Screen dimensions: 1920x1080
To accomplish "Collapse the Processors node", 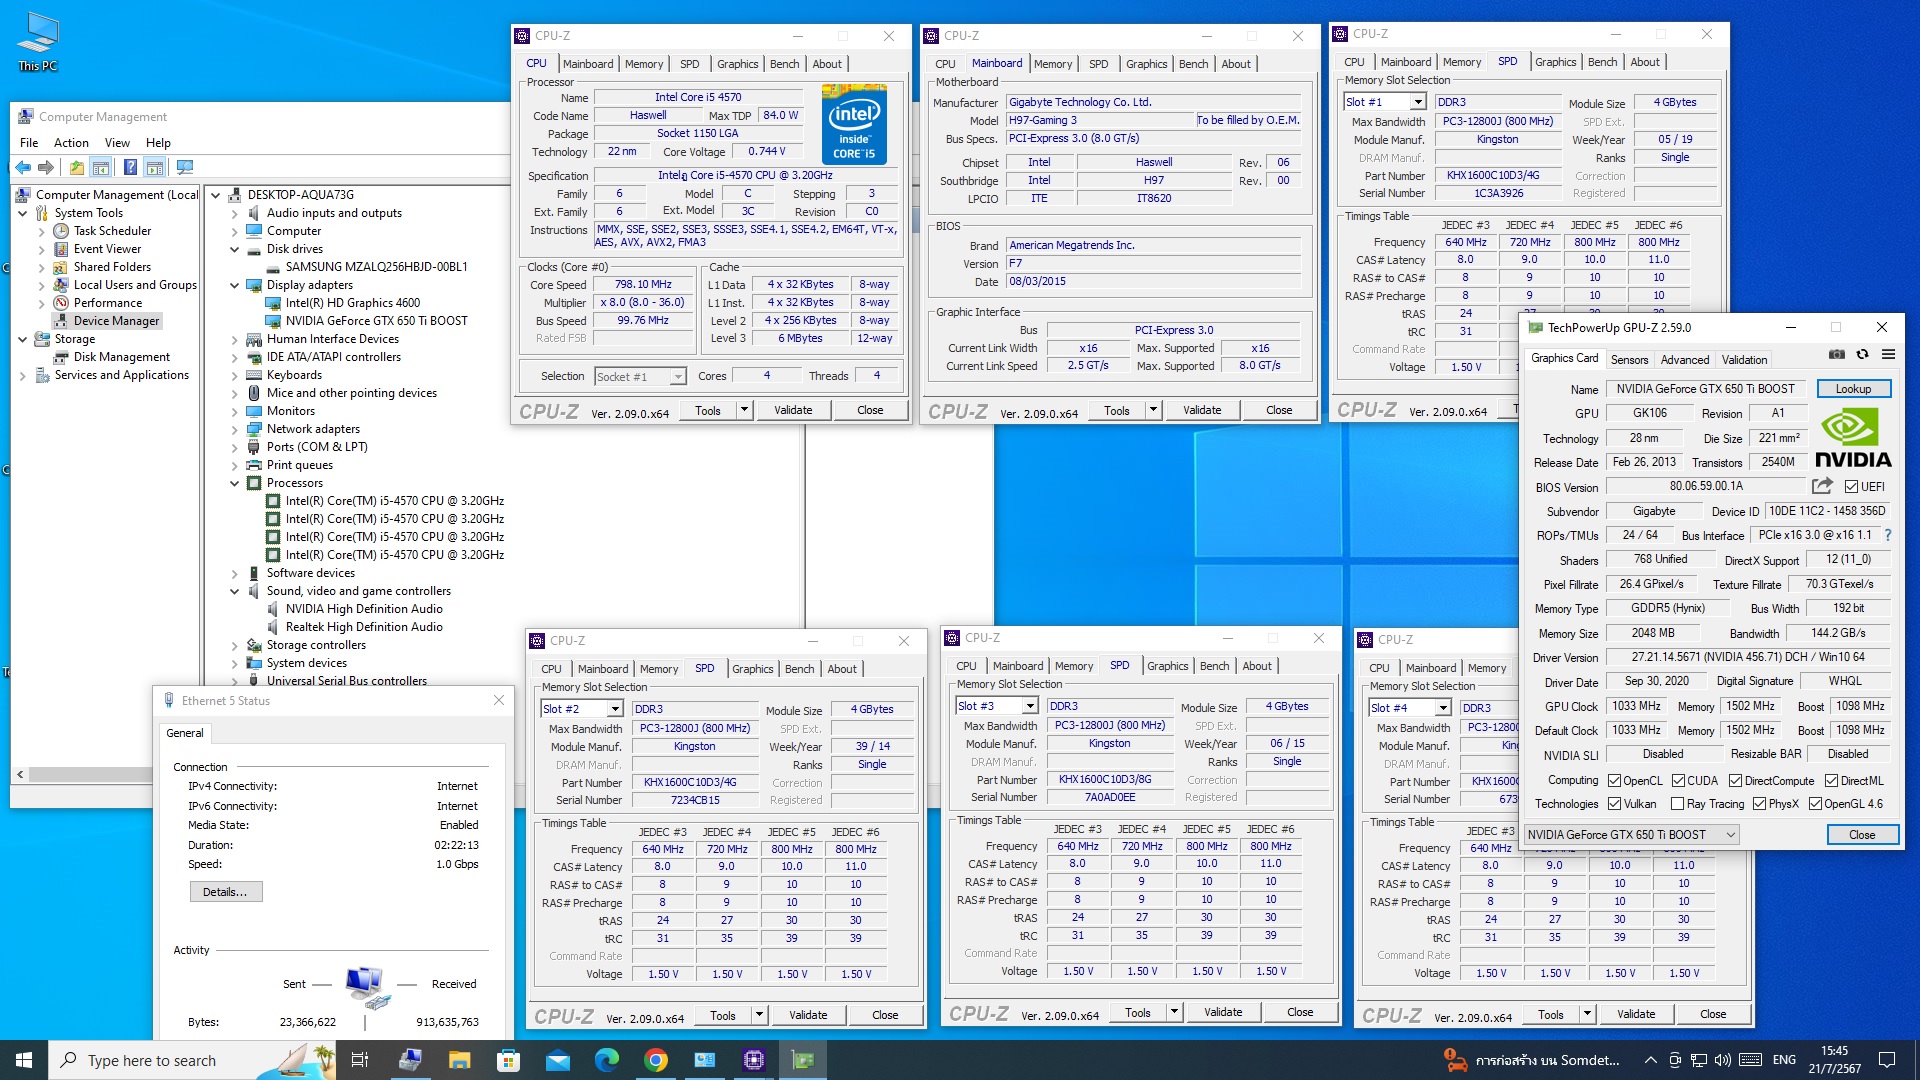I will pyautogui.click(x=235, y=483).
